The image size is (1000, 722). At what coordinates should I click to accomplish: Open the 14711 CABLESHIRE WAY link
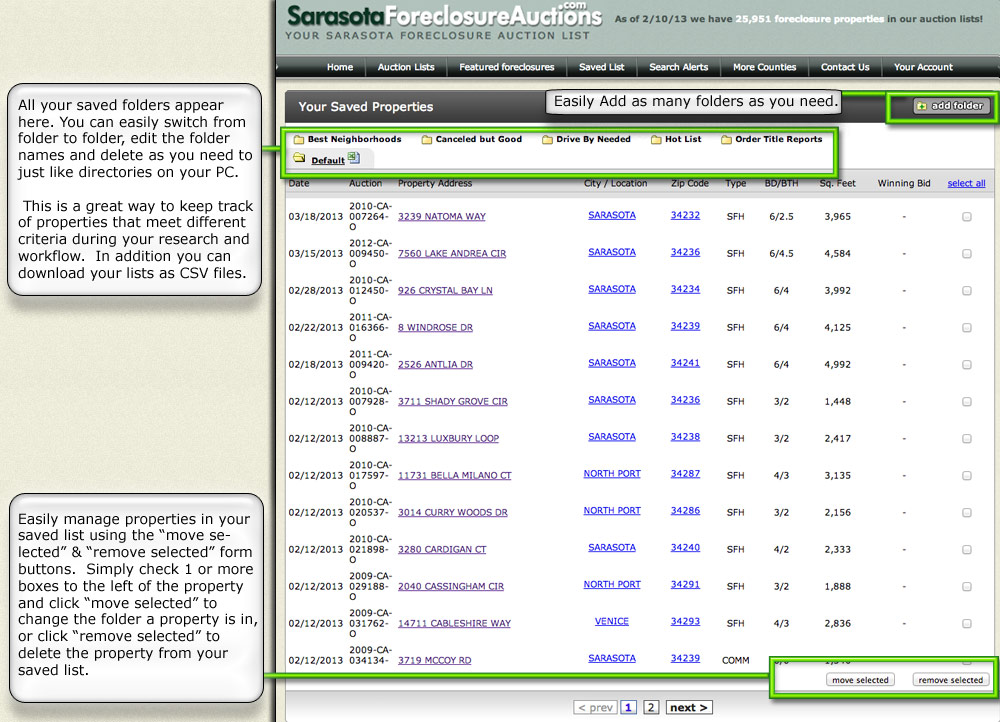click(x=454, y=624)
